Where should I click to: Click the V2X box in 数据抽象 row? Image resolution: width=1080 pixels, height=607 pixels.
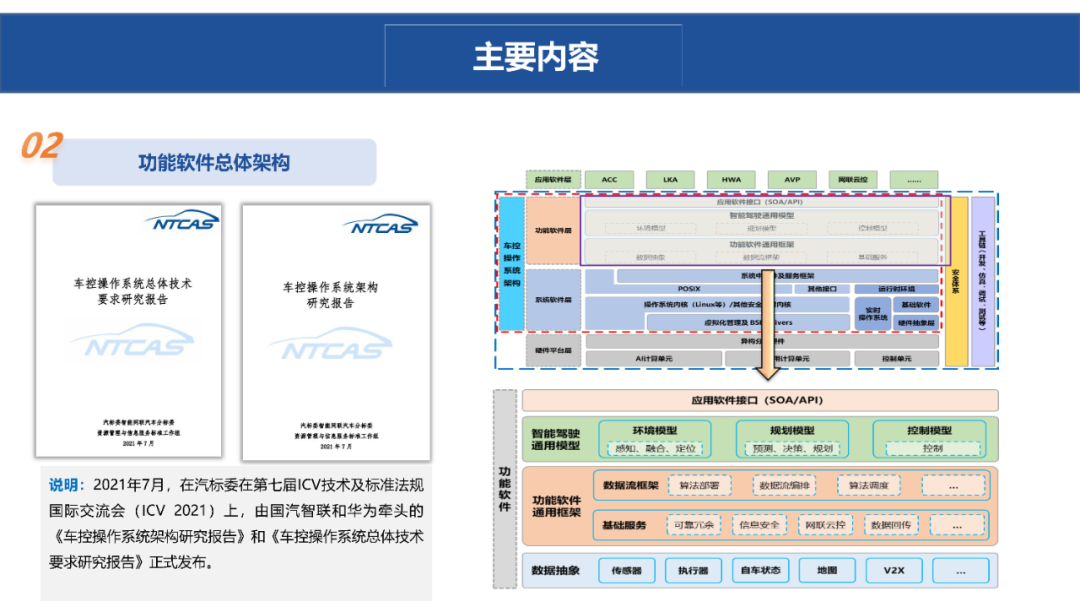(893, 571)
